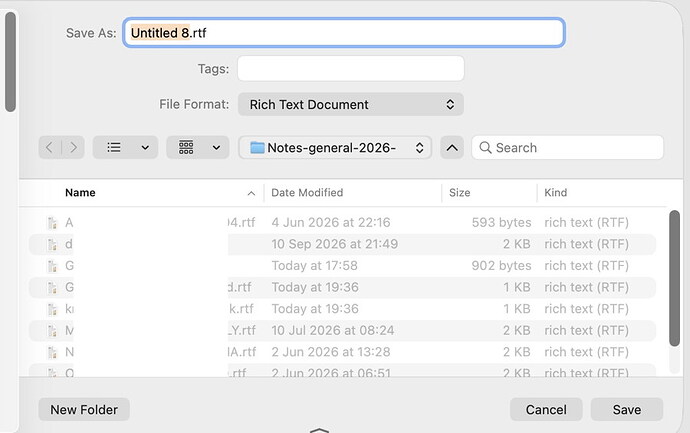The image size is (690, 433).
Task: Select file modified 2 Jun 2026 at 13:28
Action: point(342,352)
